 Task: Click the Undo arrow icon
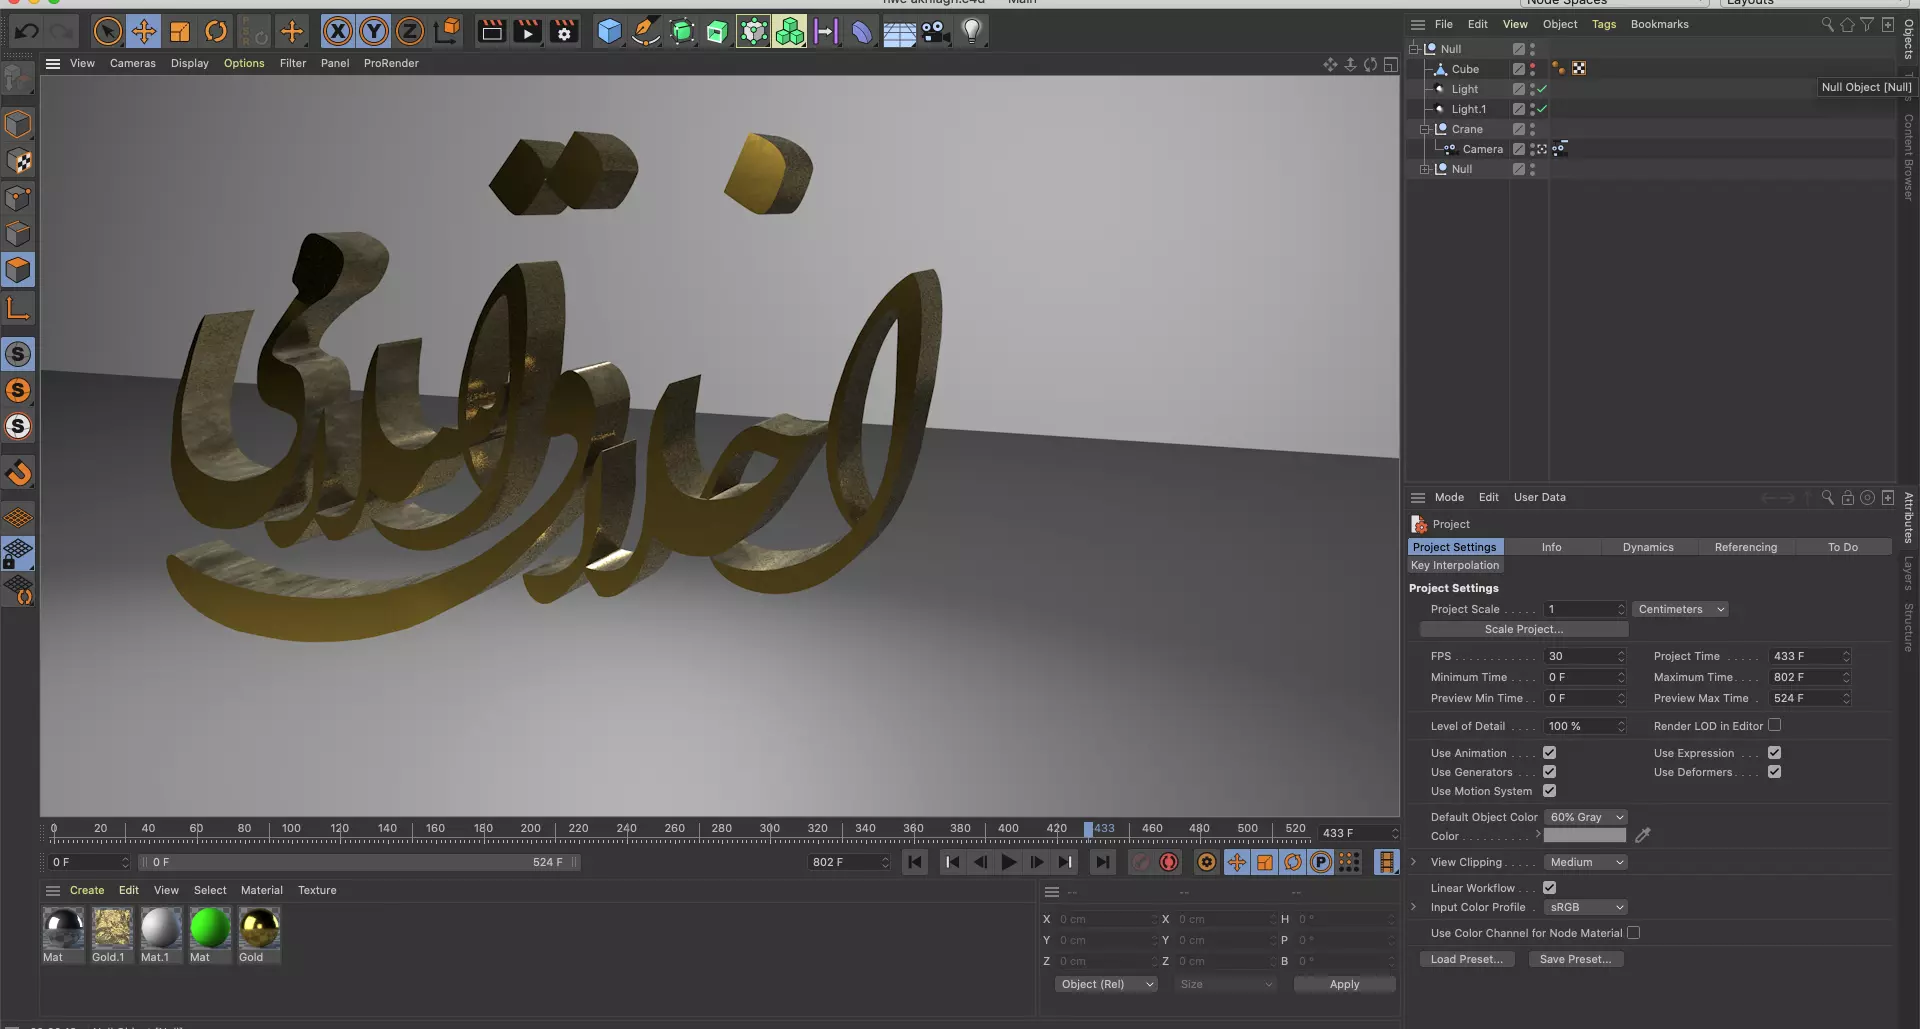pos(26,31)
